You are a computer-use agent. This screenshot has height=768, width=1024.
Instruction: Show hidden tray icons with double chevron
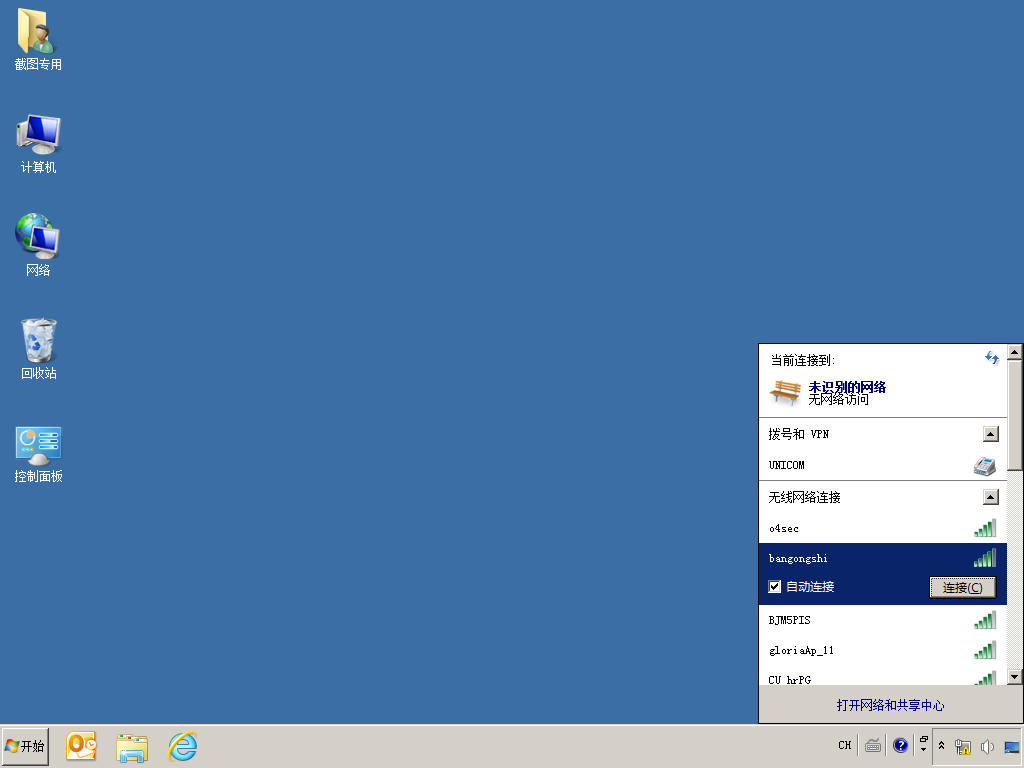click(x=941, y=745)
